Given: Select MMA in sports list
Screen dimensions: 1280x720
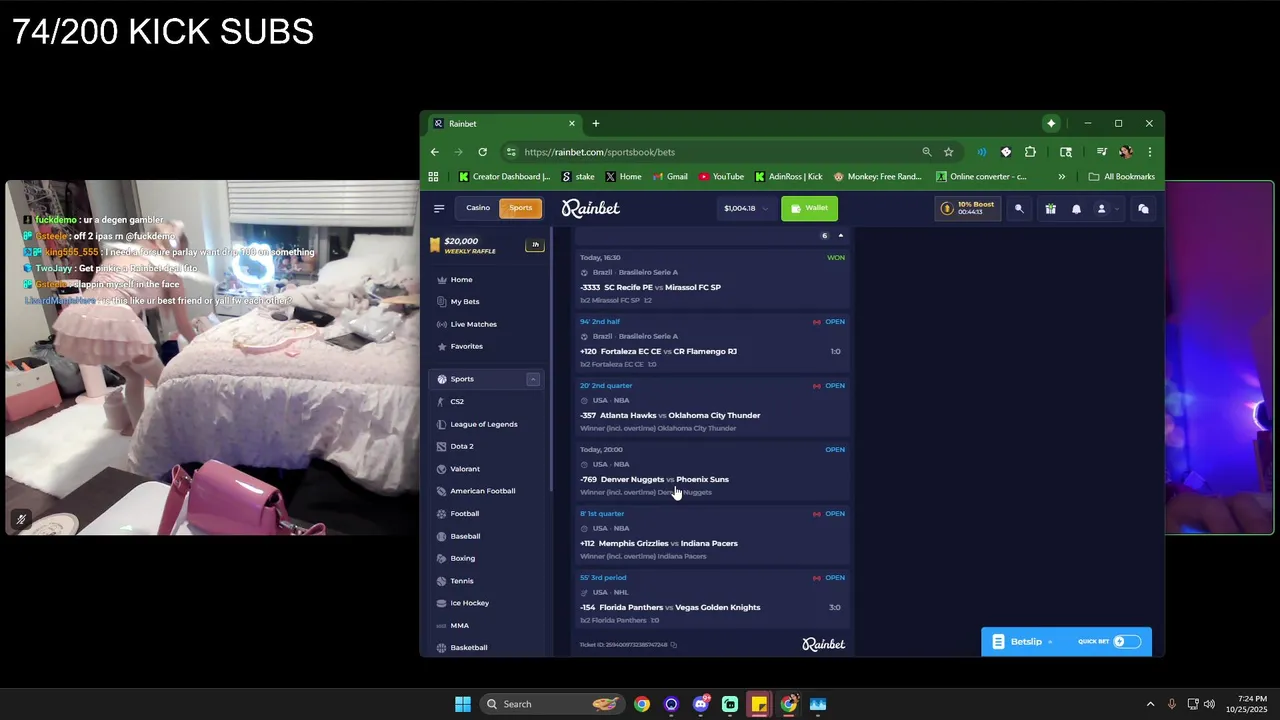Looking at the screenshot, I should 459,625.
